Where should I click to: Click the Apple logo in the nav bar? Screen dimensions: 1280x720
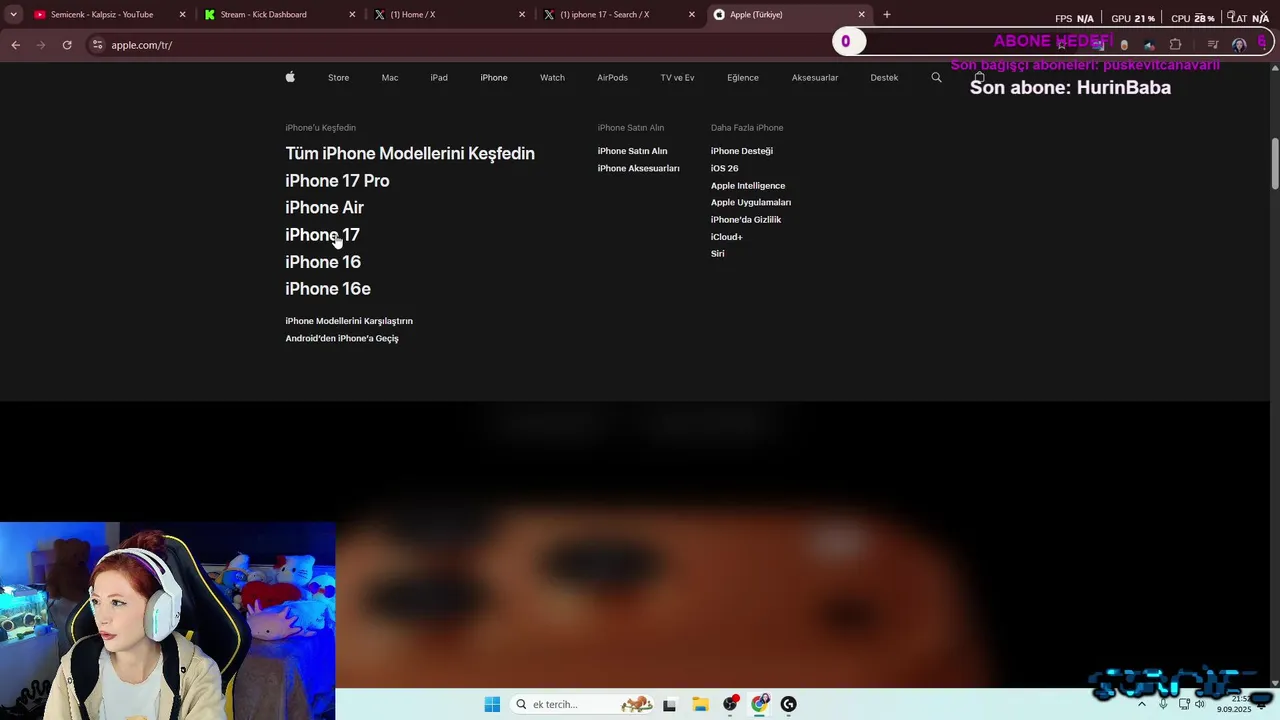click(290, 77)
